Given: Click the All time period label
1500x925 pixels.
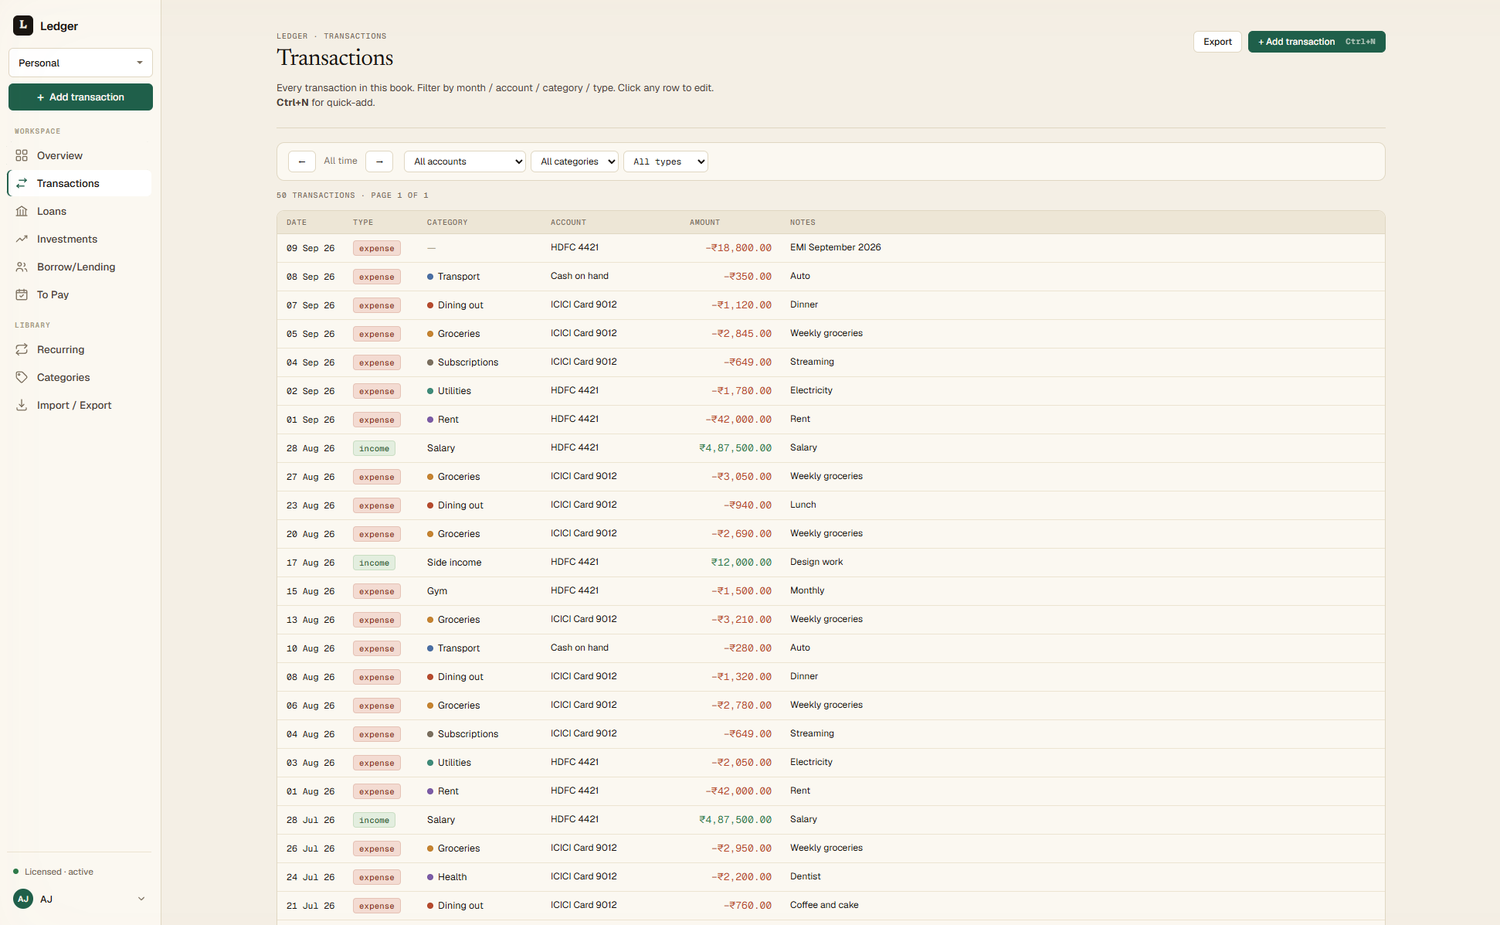Looking at the screenshot, I should (x=341, y=161).
